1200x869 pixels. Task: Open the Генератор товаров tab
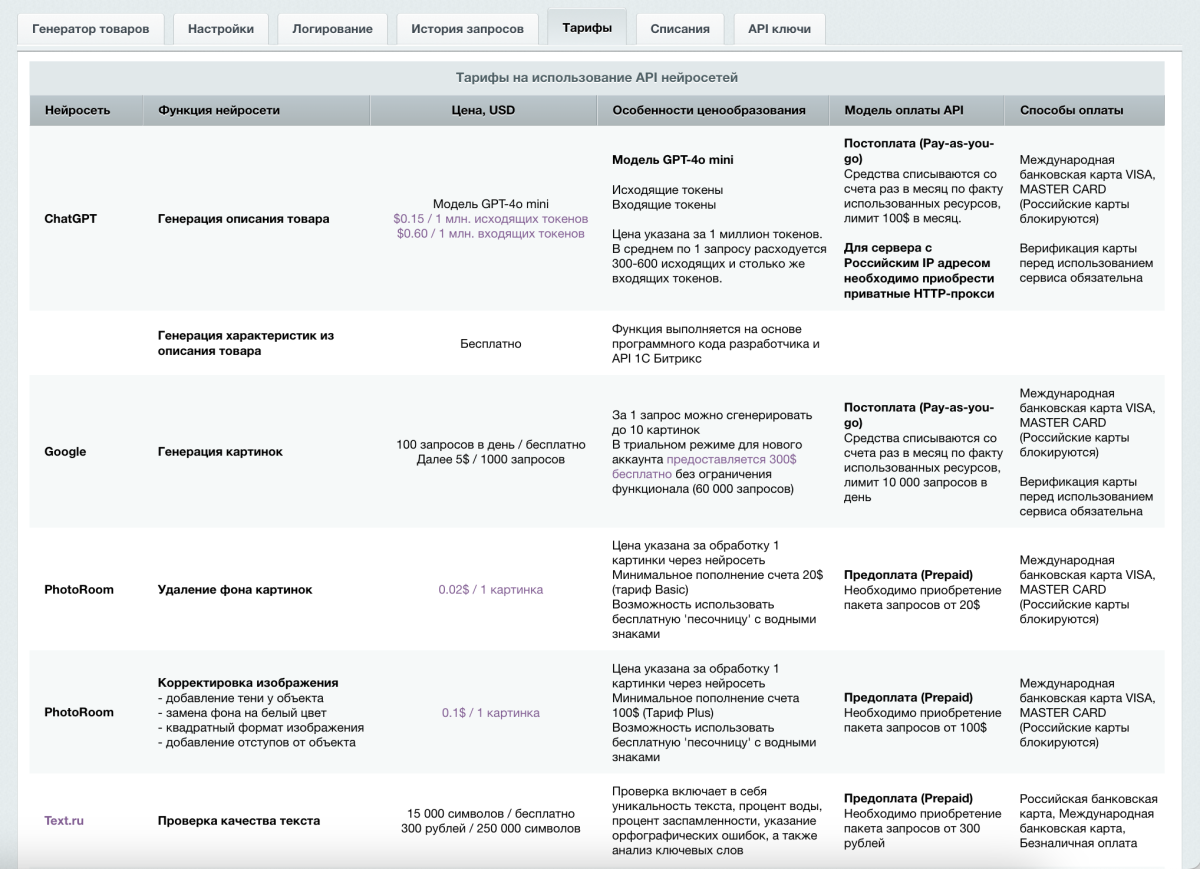(x=91, y=29)
